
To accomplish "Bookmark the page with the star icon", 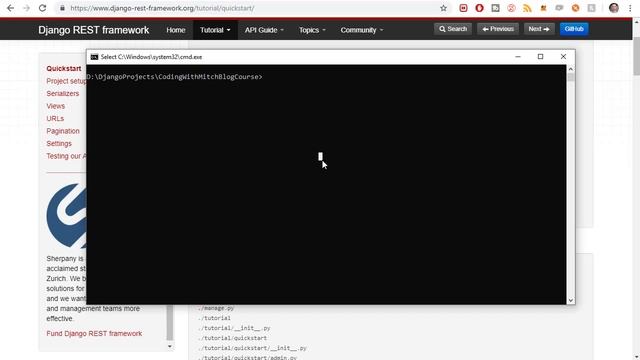I will (443, 8).
